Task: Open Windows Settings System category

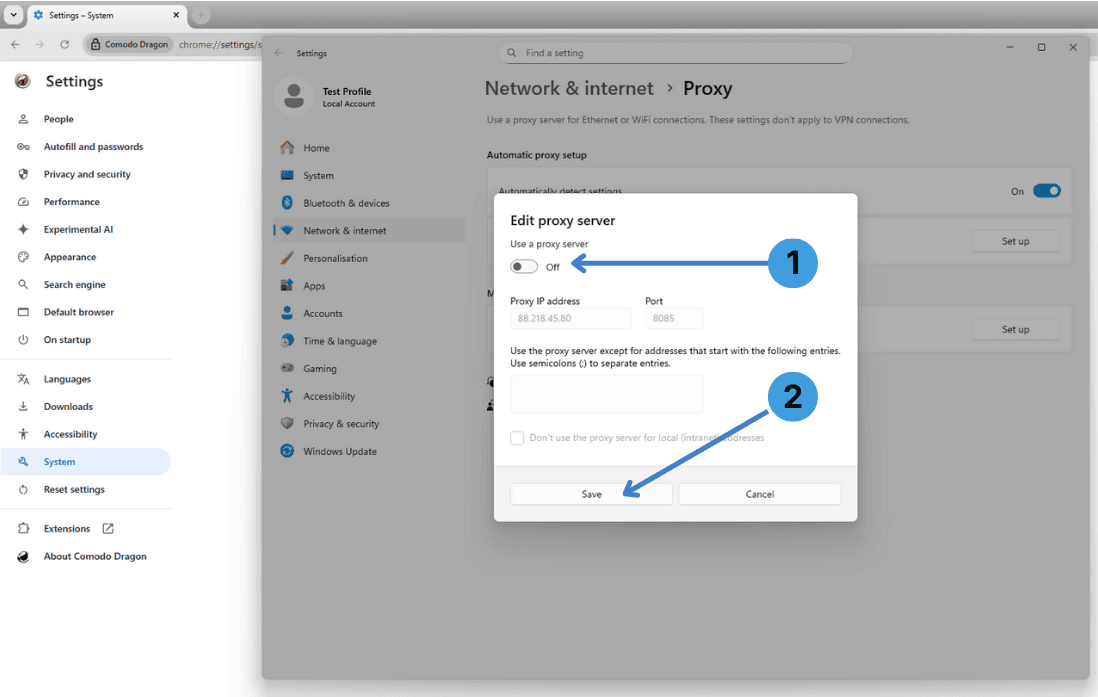Action: [x=369, y=175]
